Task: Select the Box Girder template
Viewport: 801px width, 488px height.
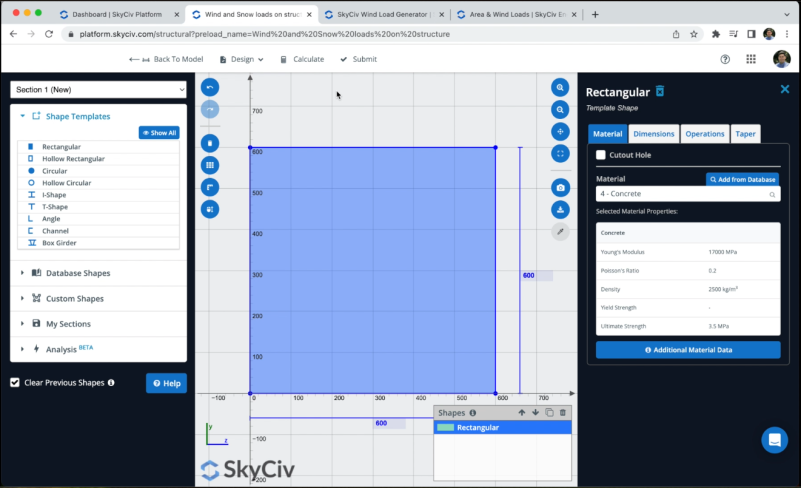Action: pos(98,243)
